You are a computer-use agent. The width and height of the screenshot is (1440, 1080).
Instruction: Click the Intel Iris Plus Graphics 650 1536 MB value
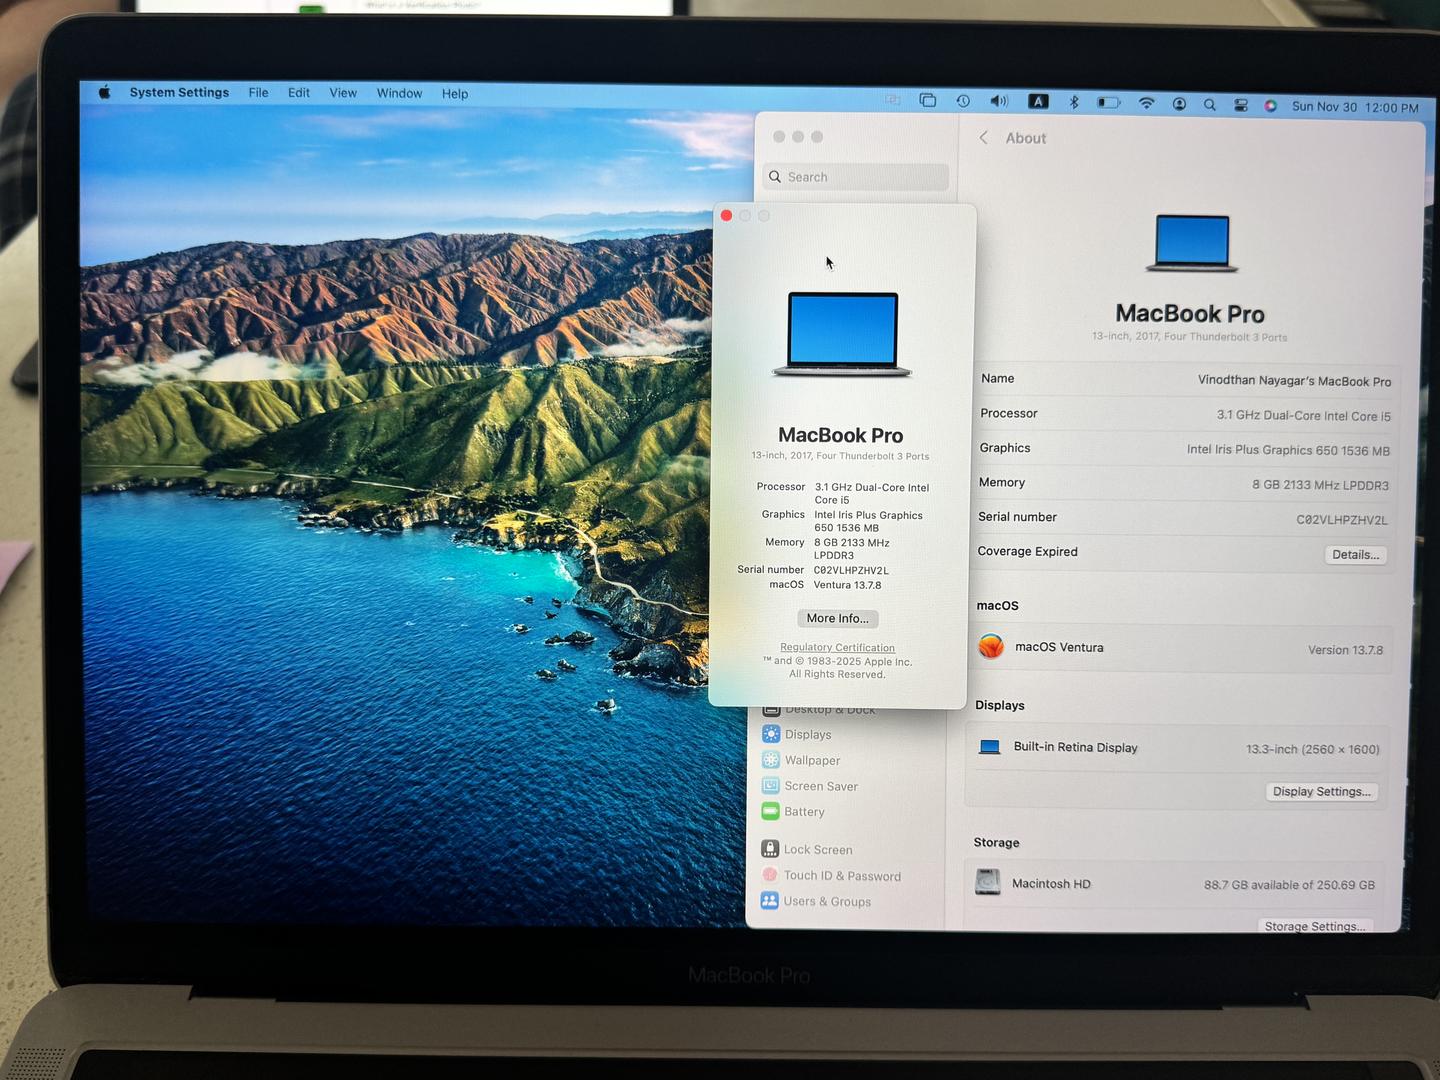click(1288, 450)
